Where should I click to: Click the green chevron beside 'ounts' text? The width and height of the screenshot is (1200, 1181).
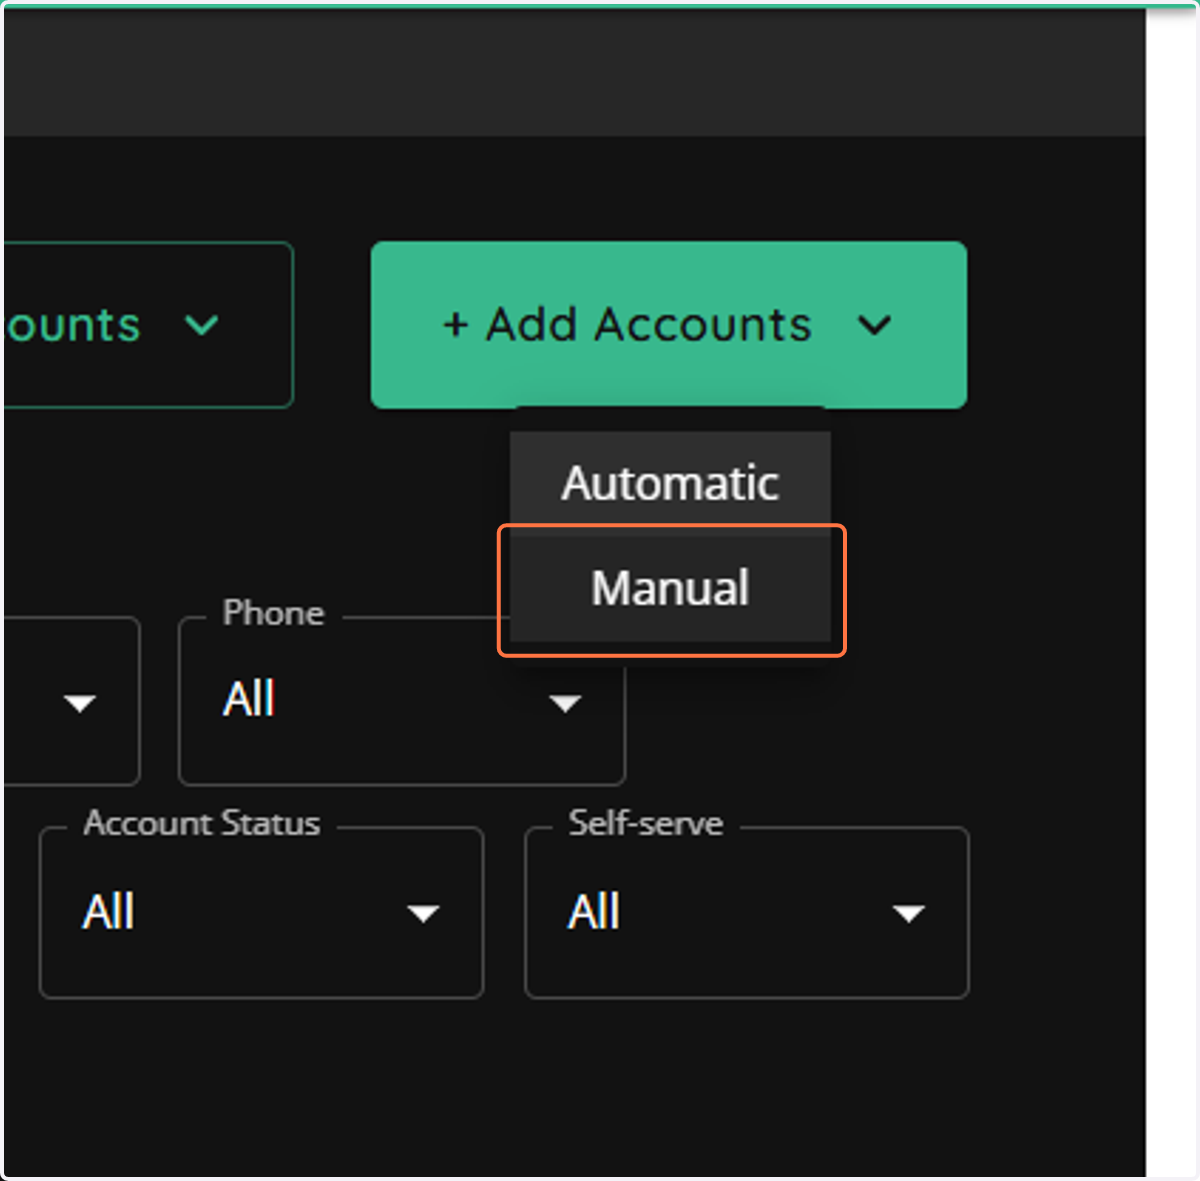pos(202,325)
